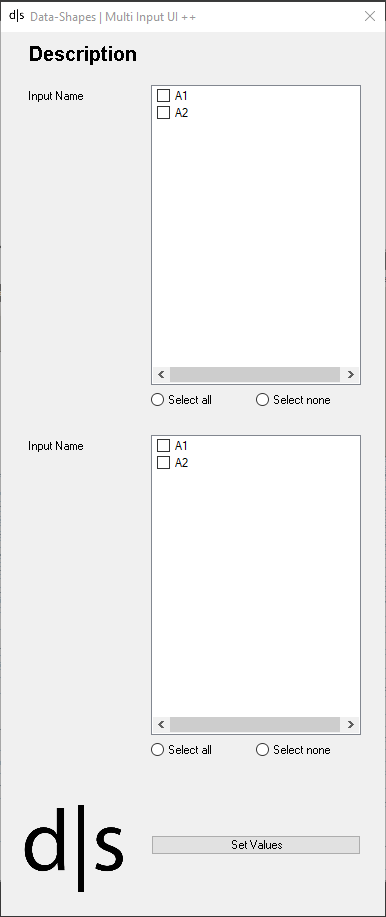Viewport: 386px width, 917px height.
Task: Choose Select none under the second list
Action: (263, 749)
